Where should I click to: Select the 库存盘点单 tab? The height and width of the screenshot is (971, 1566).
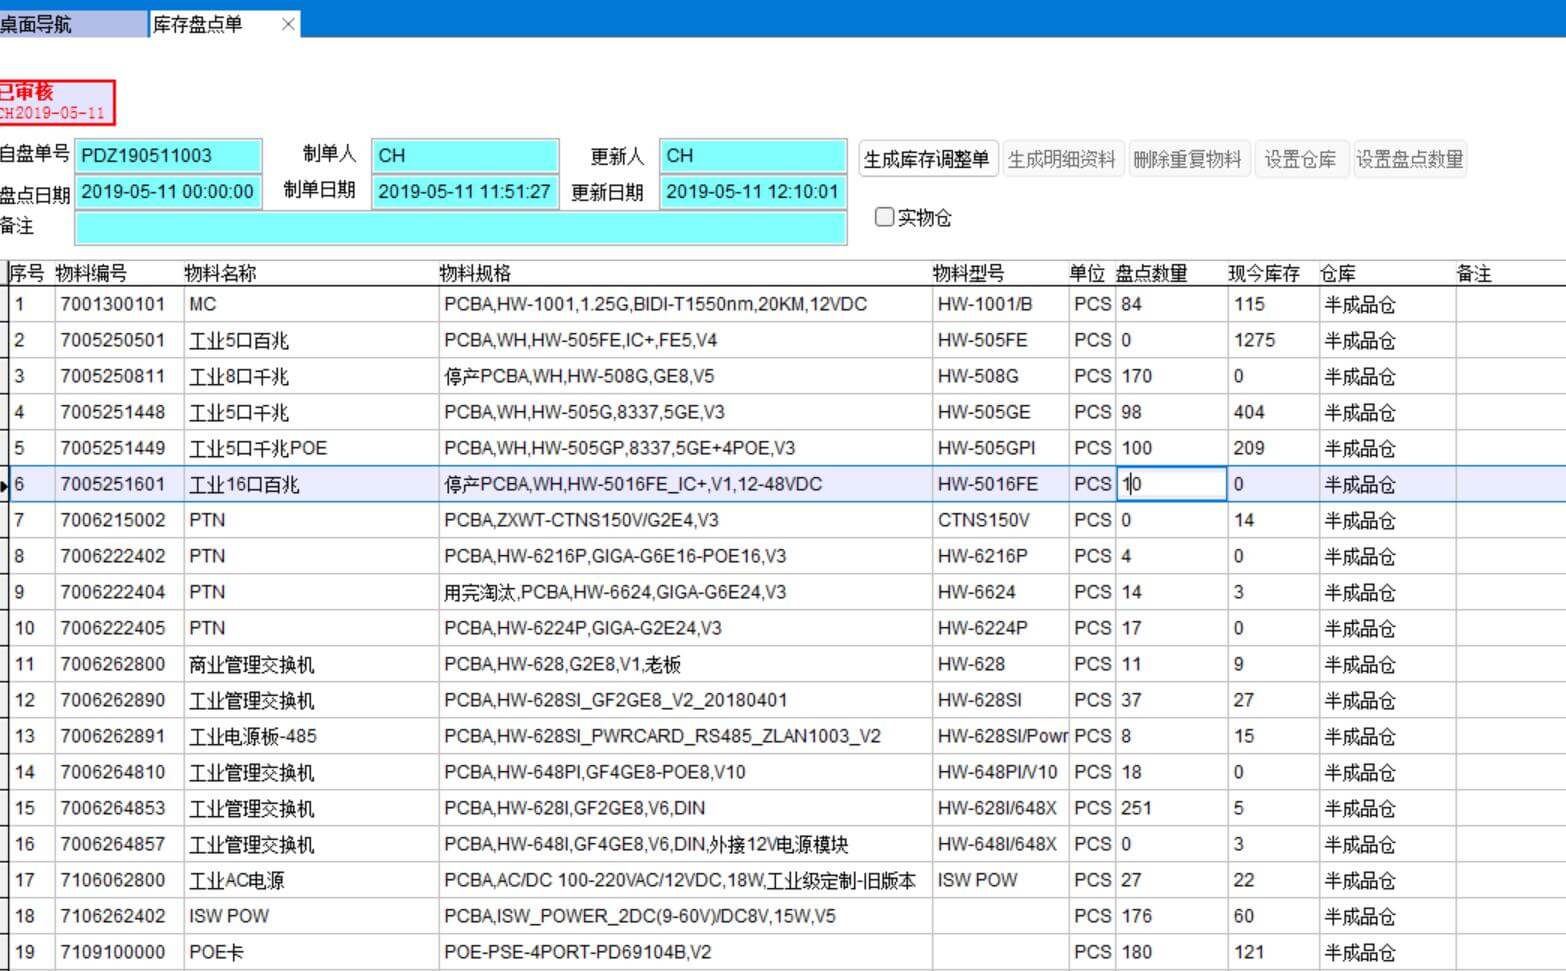coord(200,24)
